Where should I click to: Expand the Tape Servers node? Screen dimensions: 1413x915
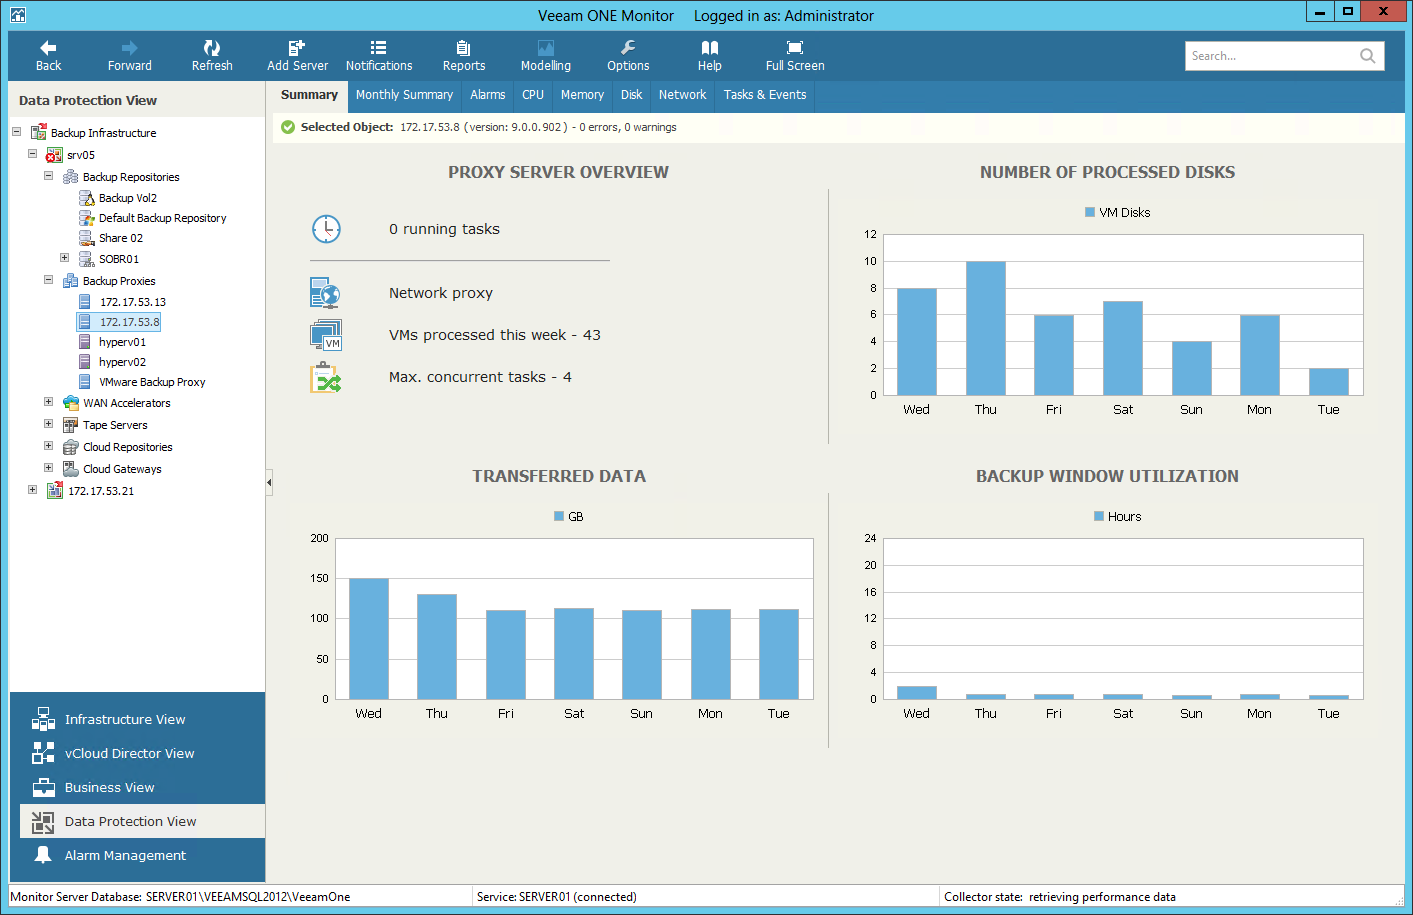pos(48,424)
